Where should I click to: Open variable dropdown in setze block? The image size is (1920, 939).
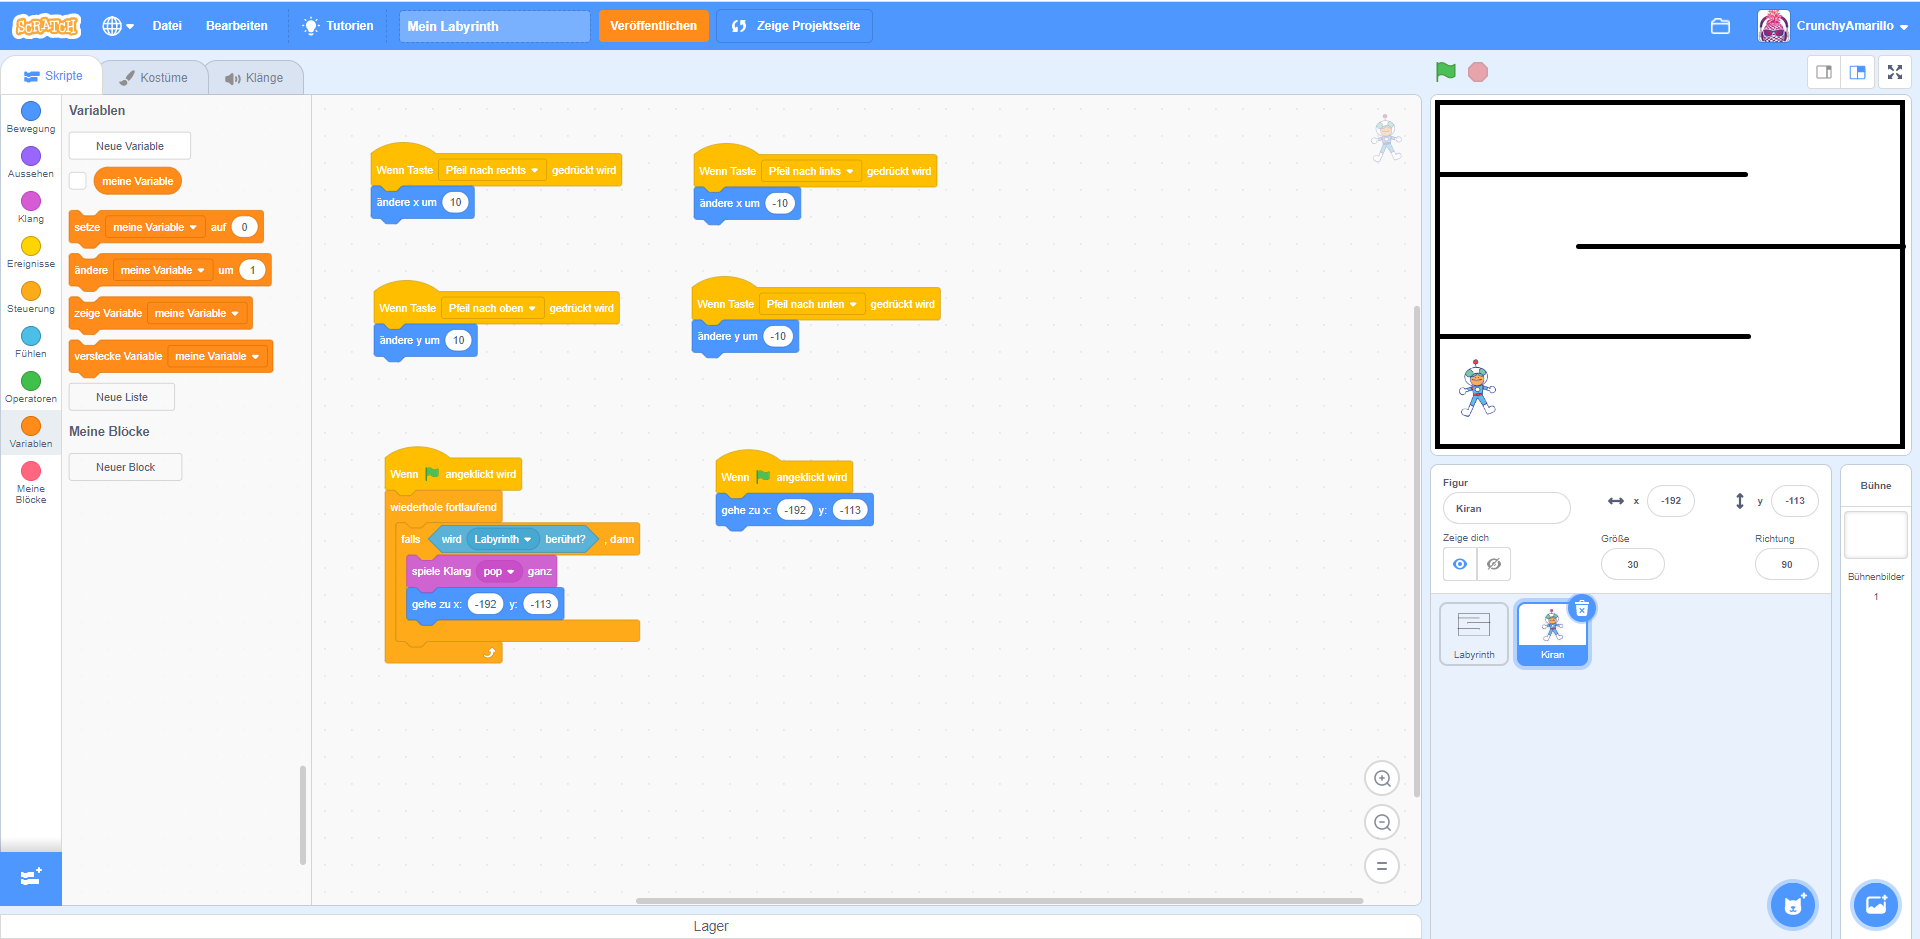(x=155, y=227)
